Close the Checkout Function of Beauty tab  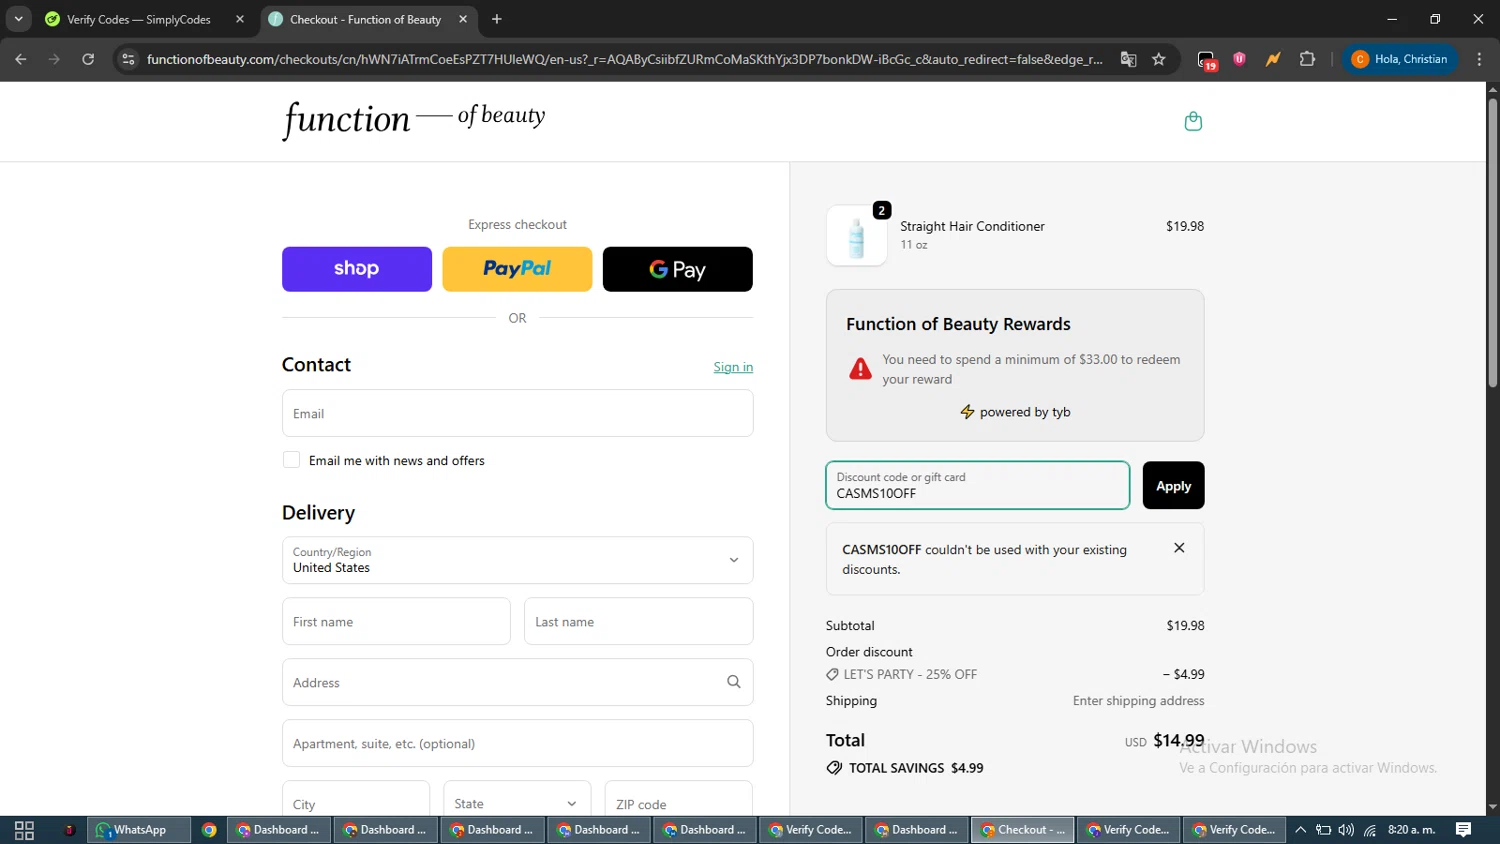(463, 19)
